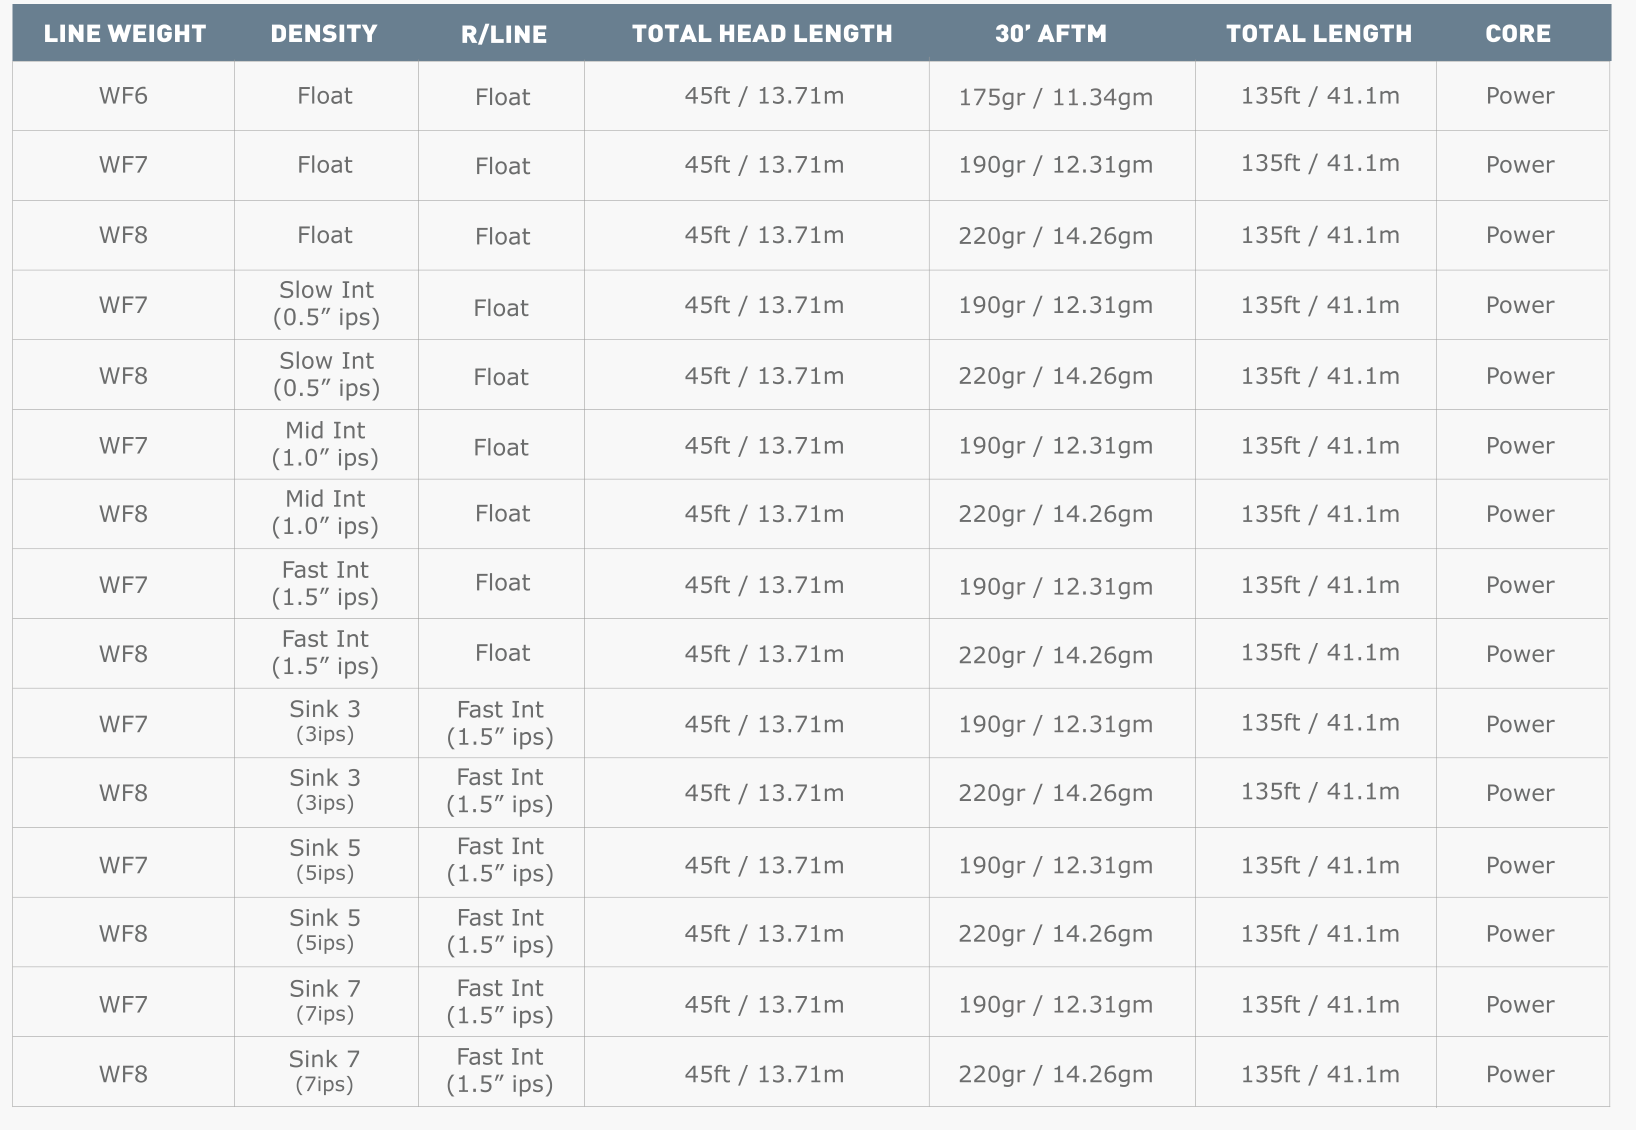Click Sink 5 density cell for WF7
This screenshot has height=1130, width=1636.
coord(325,860)
